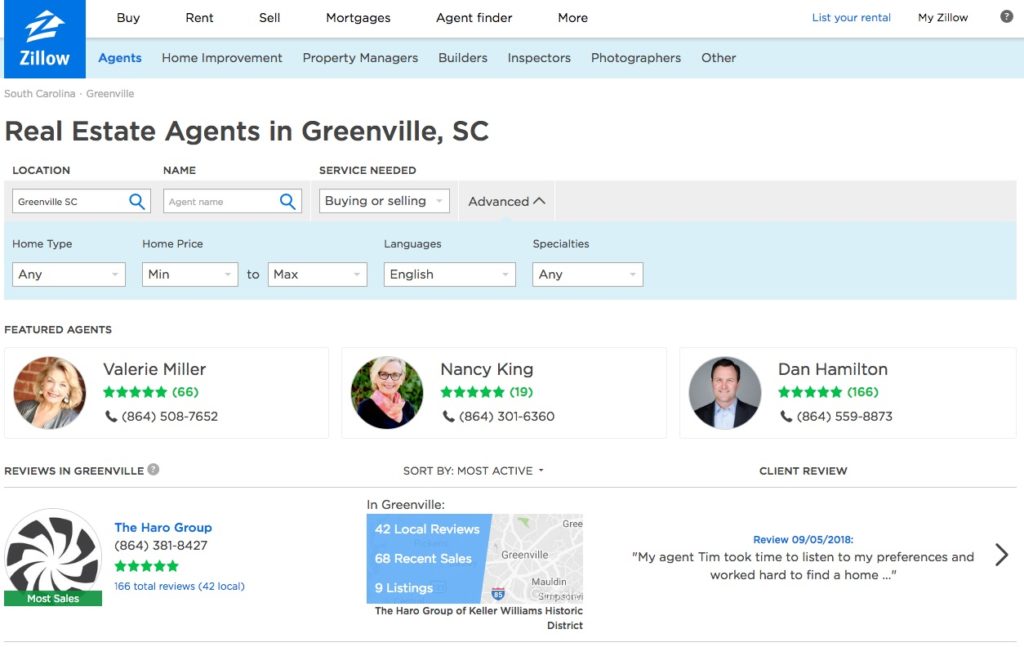Click the List your rental link

point(851,18)
